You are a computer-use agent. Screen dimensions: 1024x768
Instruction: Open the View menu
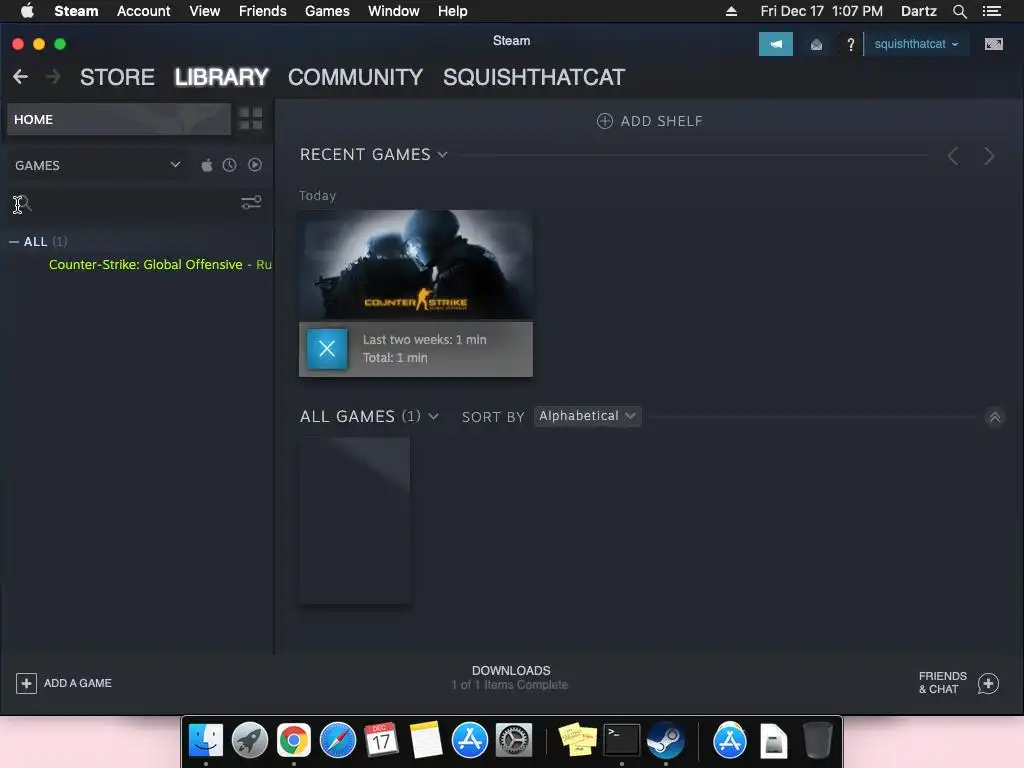204,11
